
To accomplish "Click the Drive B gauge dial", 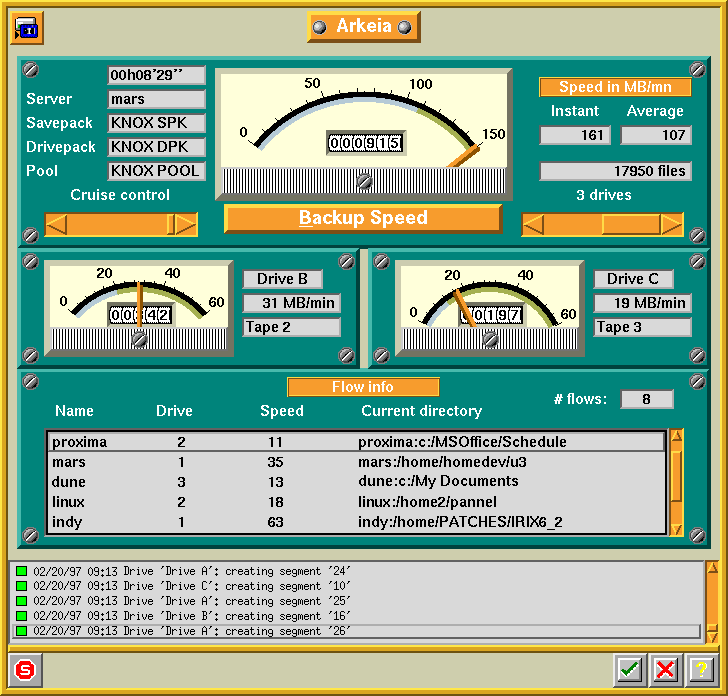I will pos(139,308).
